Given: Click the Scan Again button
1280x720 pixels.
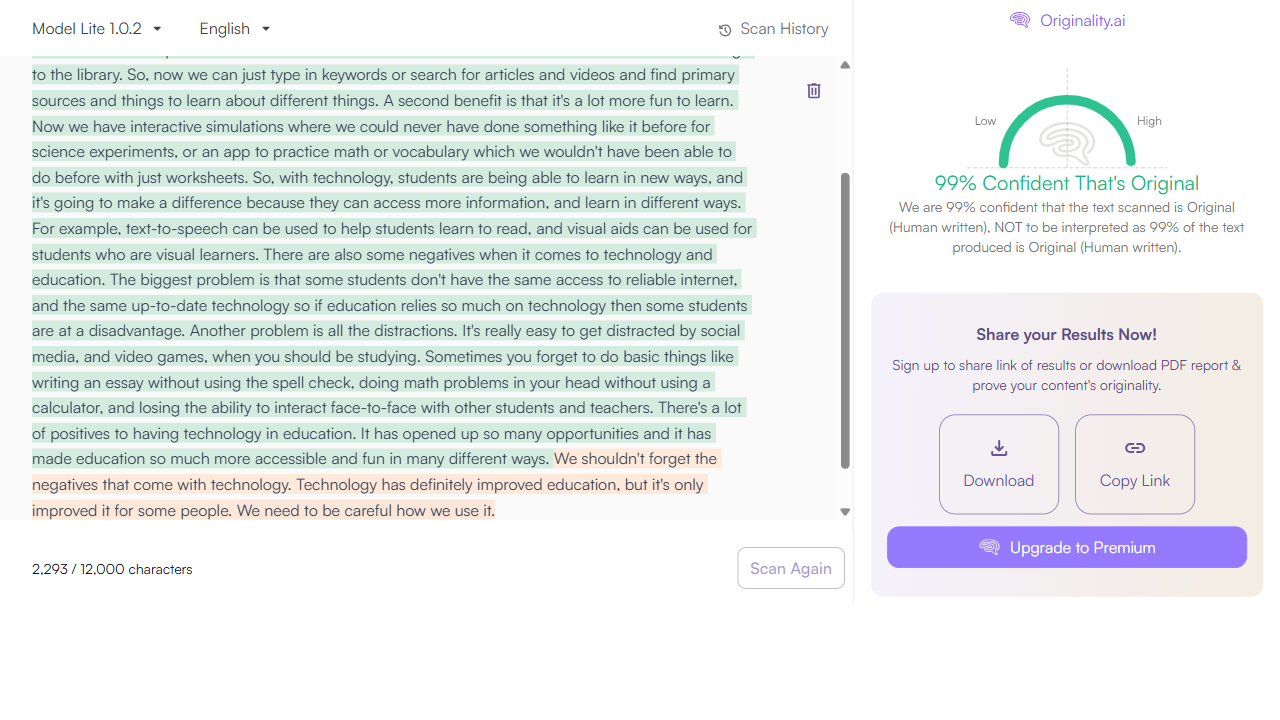Looking at the screenshot, I should (791, 568).
